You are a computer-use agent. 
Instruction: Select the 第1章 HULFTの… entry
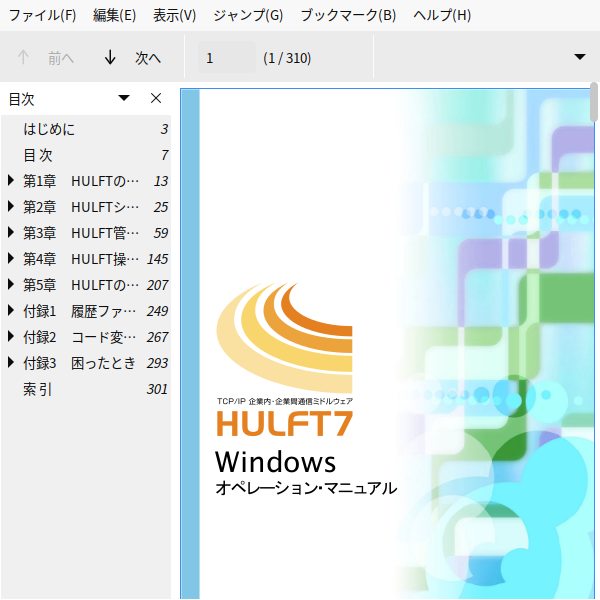86,181
